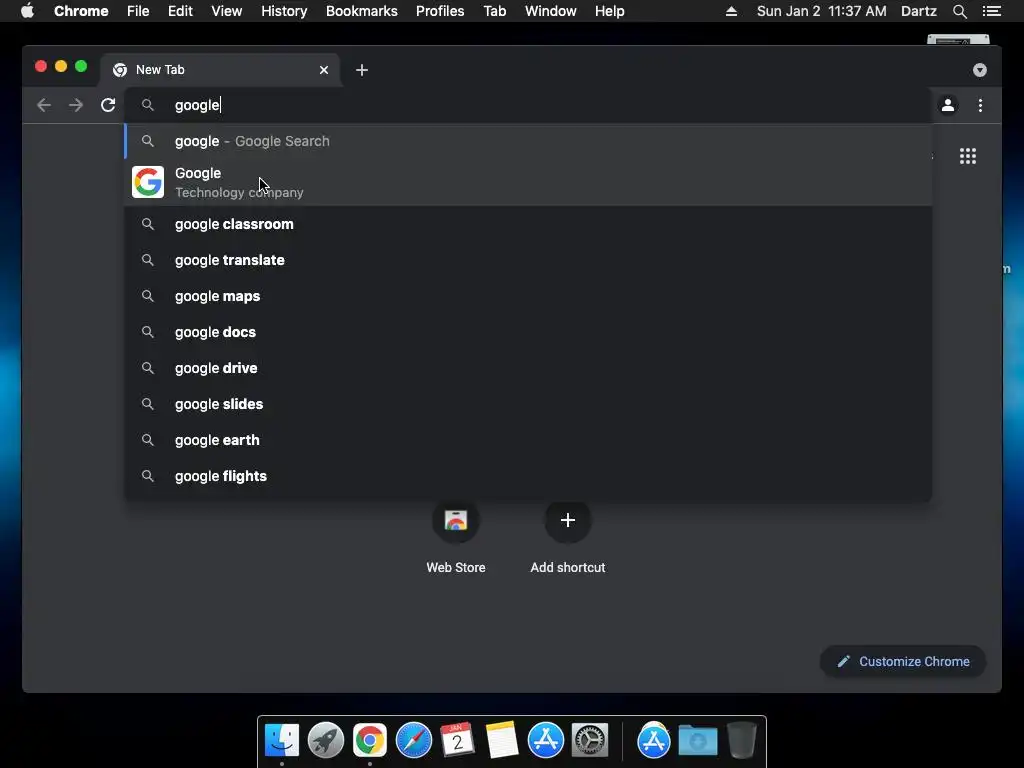Close the New Tab tab
The height and width of the screenshot is (768, 1024).
click(x=324, y=70)
